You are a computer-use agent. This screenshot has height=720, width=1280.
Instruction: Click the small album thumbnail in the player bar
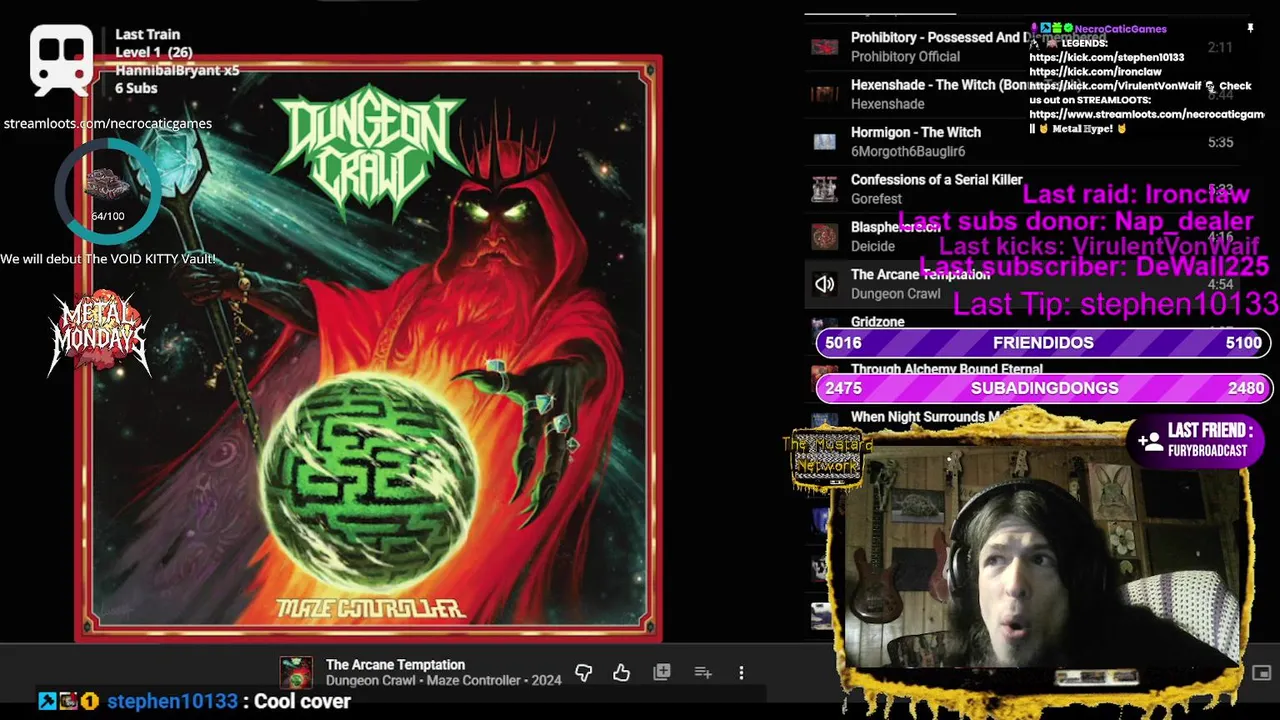point(296,673)
